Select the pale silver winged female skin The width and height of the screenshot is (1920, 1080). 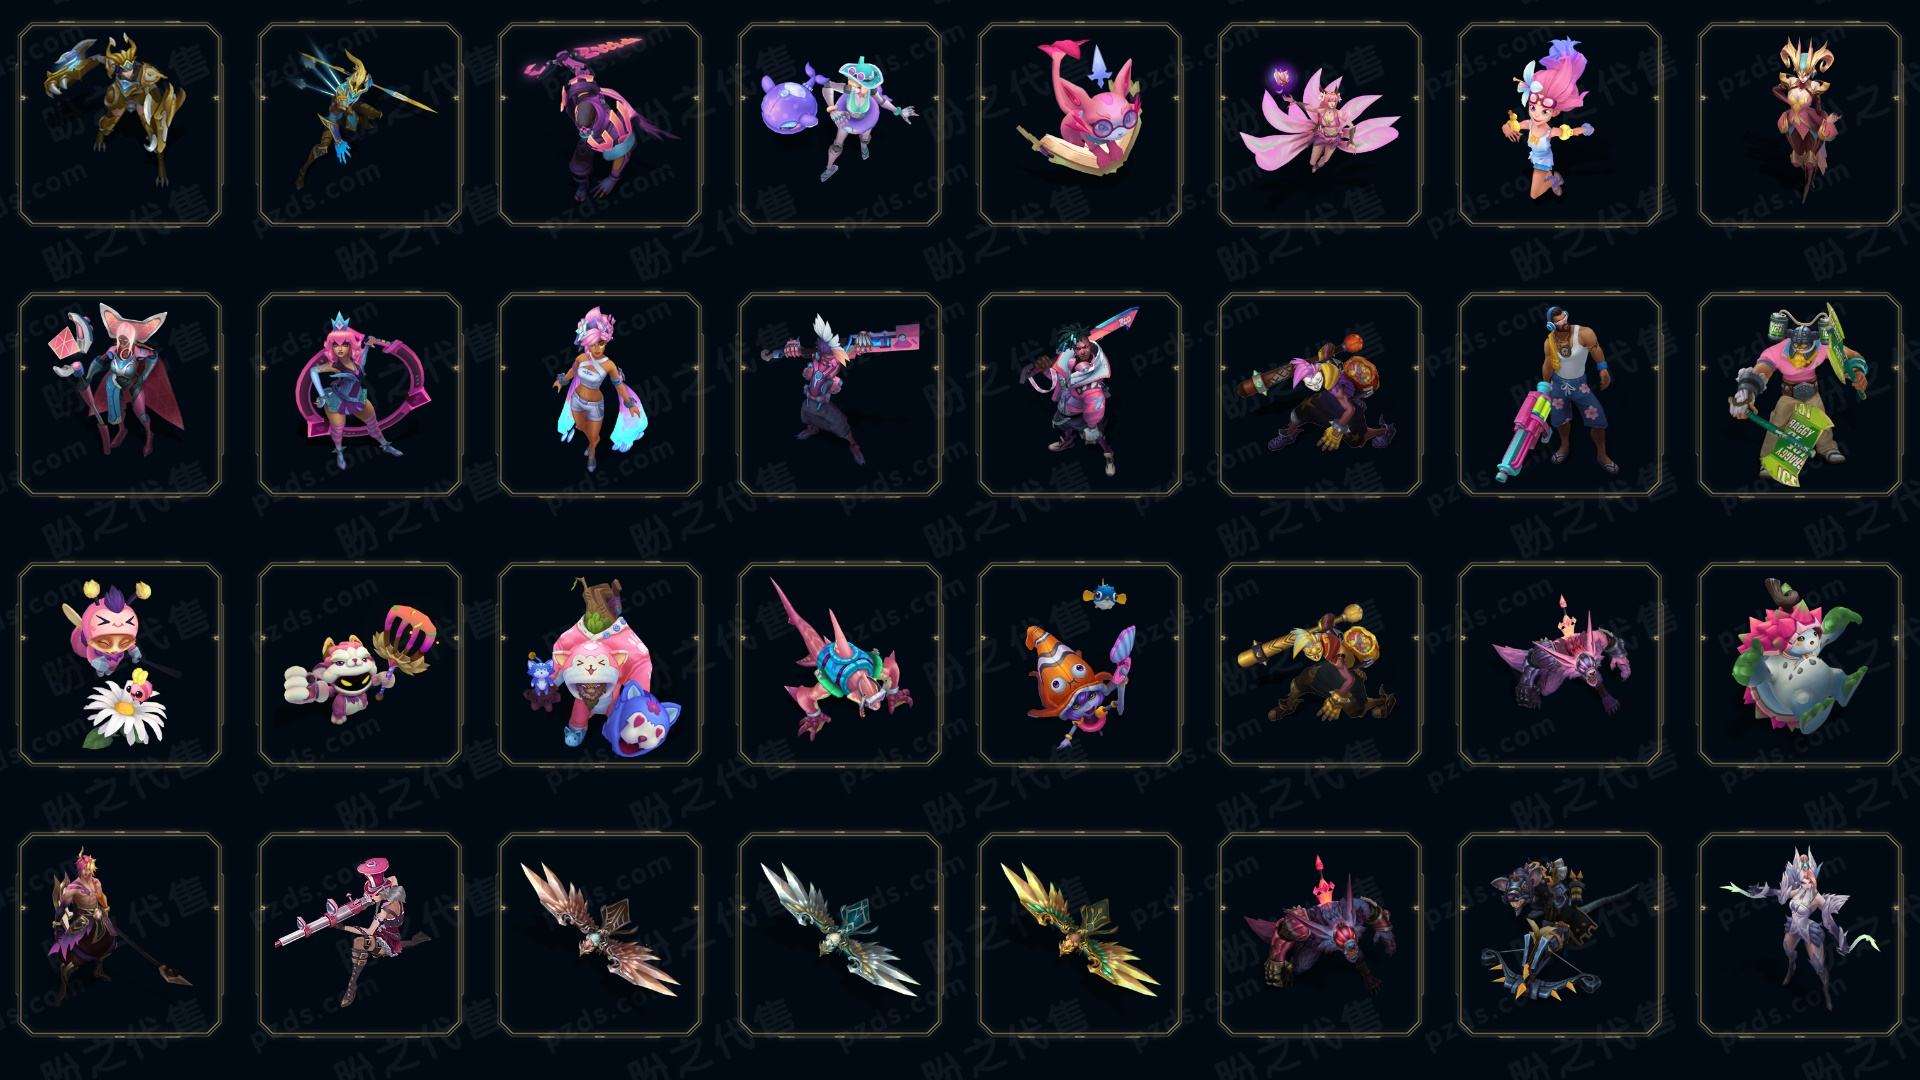click(x=1800, y=934)
